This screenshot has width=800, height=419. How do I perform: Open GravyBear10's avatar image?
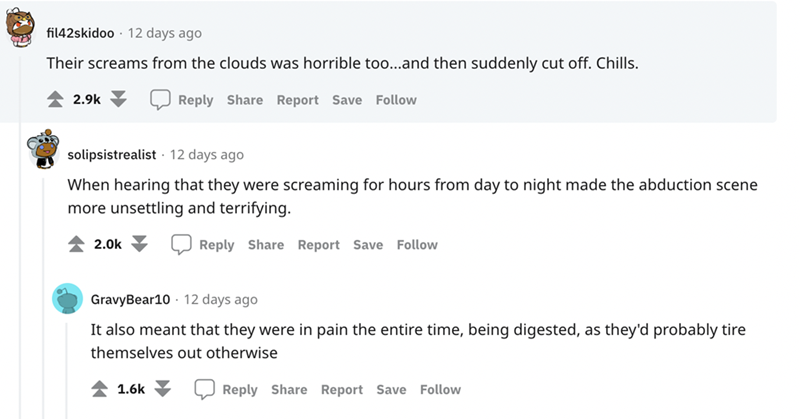(x=67, y=300)
